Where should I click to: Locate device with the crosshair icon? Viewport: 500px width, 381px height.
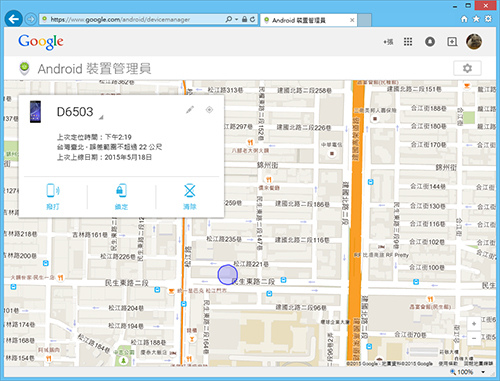209,110
